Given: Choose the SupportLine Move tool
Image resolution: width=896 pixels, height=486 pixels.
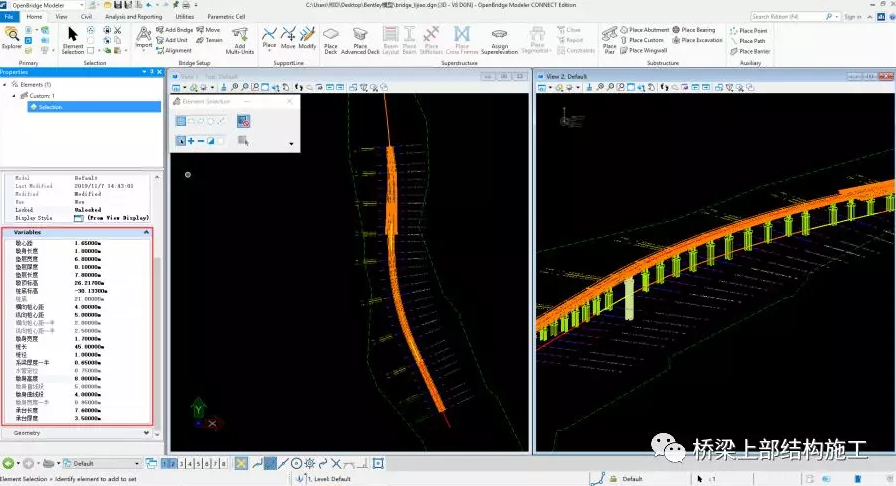Looking at the screenshot, I should coord(288,38).
